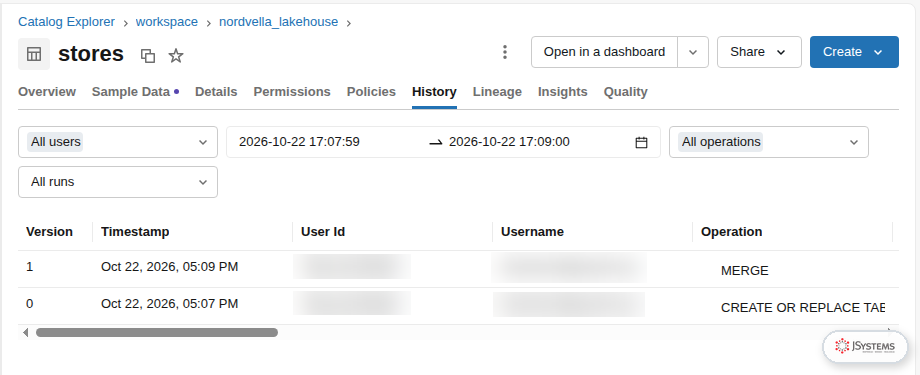Viewport: 920px width, 375px height.
Task: Click the end date 2026-10-22 17:09:00 field
Action: tap(509, 142)
